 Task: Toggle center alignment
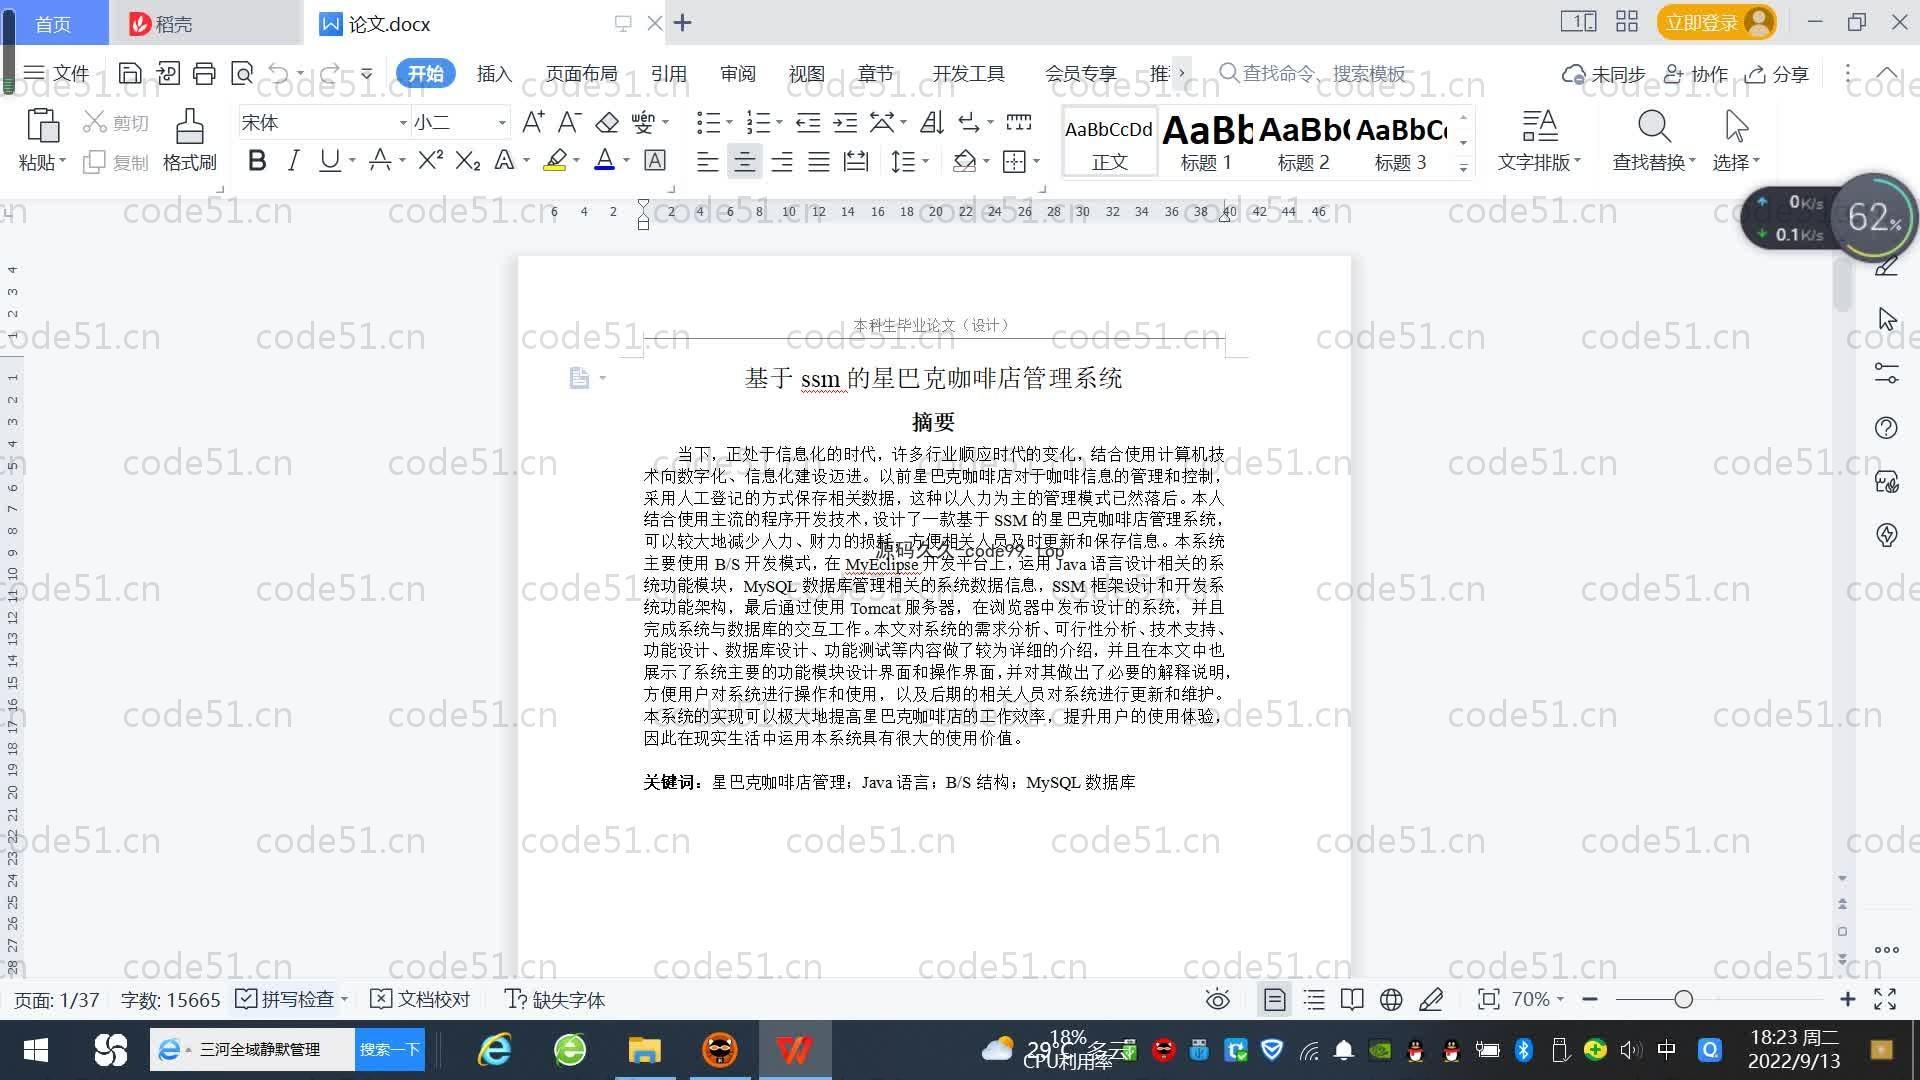(x=744, y=161)
